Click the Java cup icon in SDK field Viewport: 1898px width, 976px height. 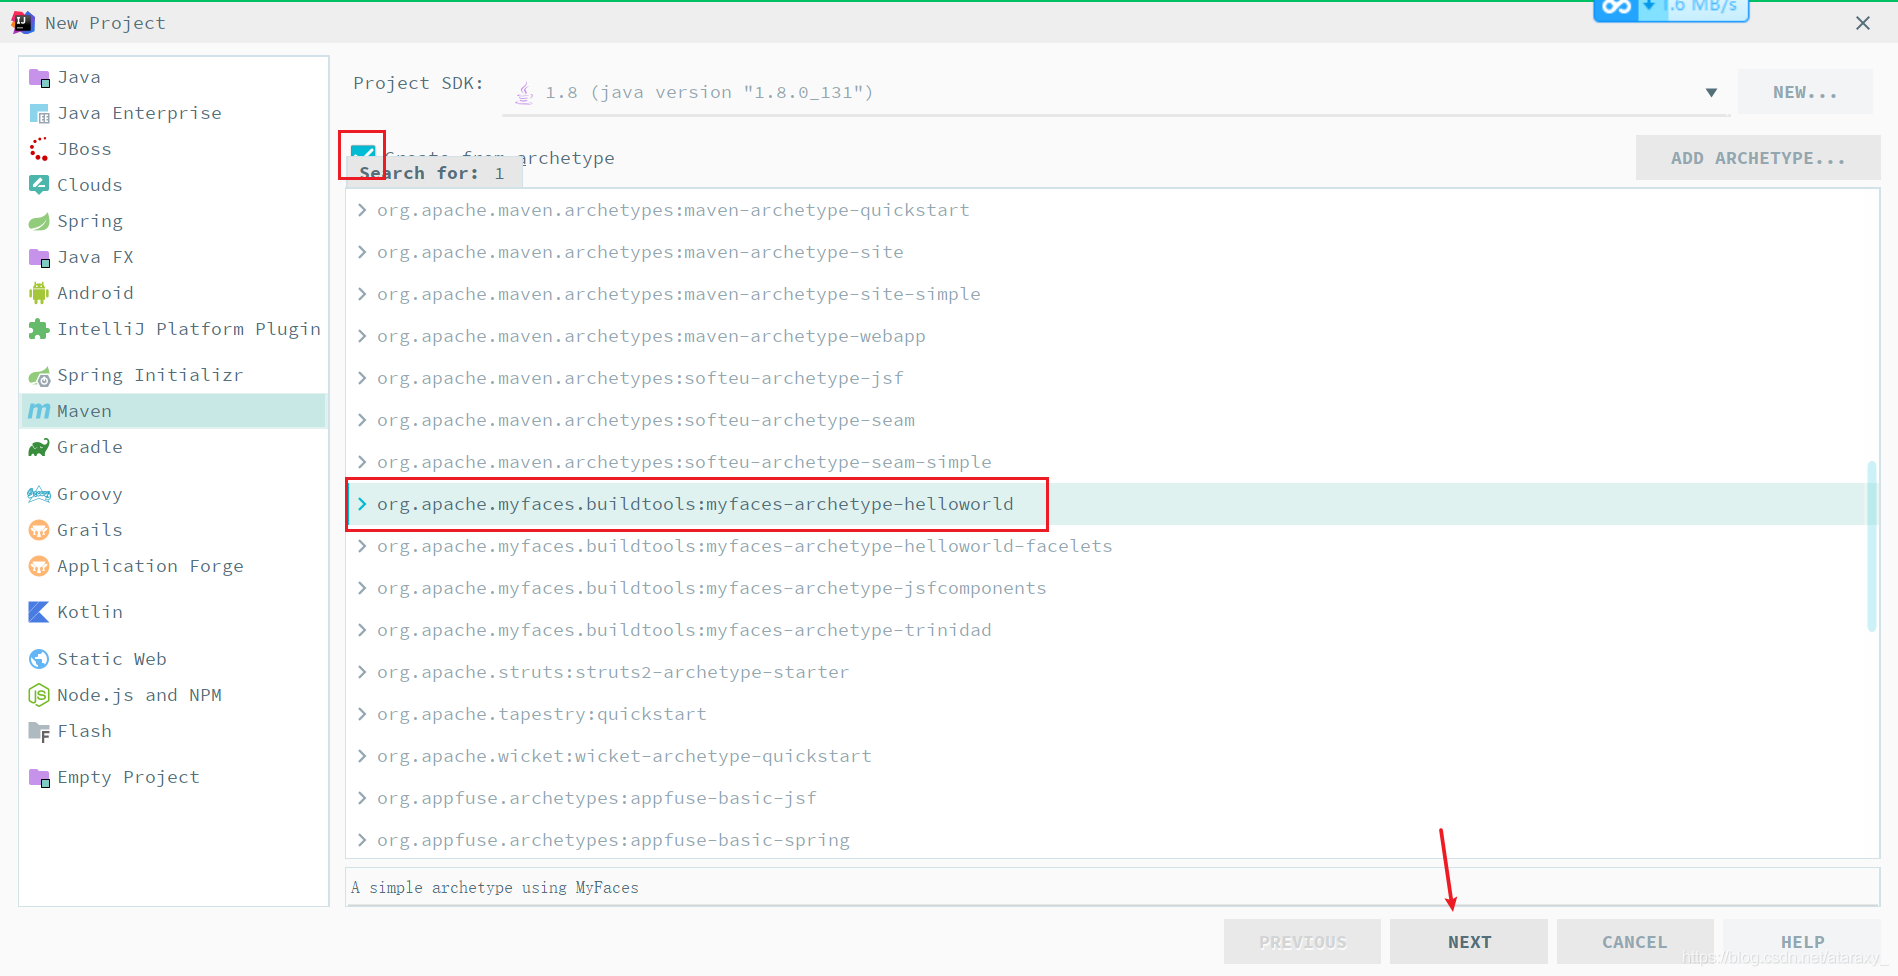524,93
